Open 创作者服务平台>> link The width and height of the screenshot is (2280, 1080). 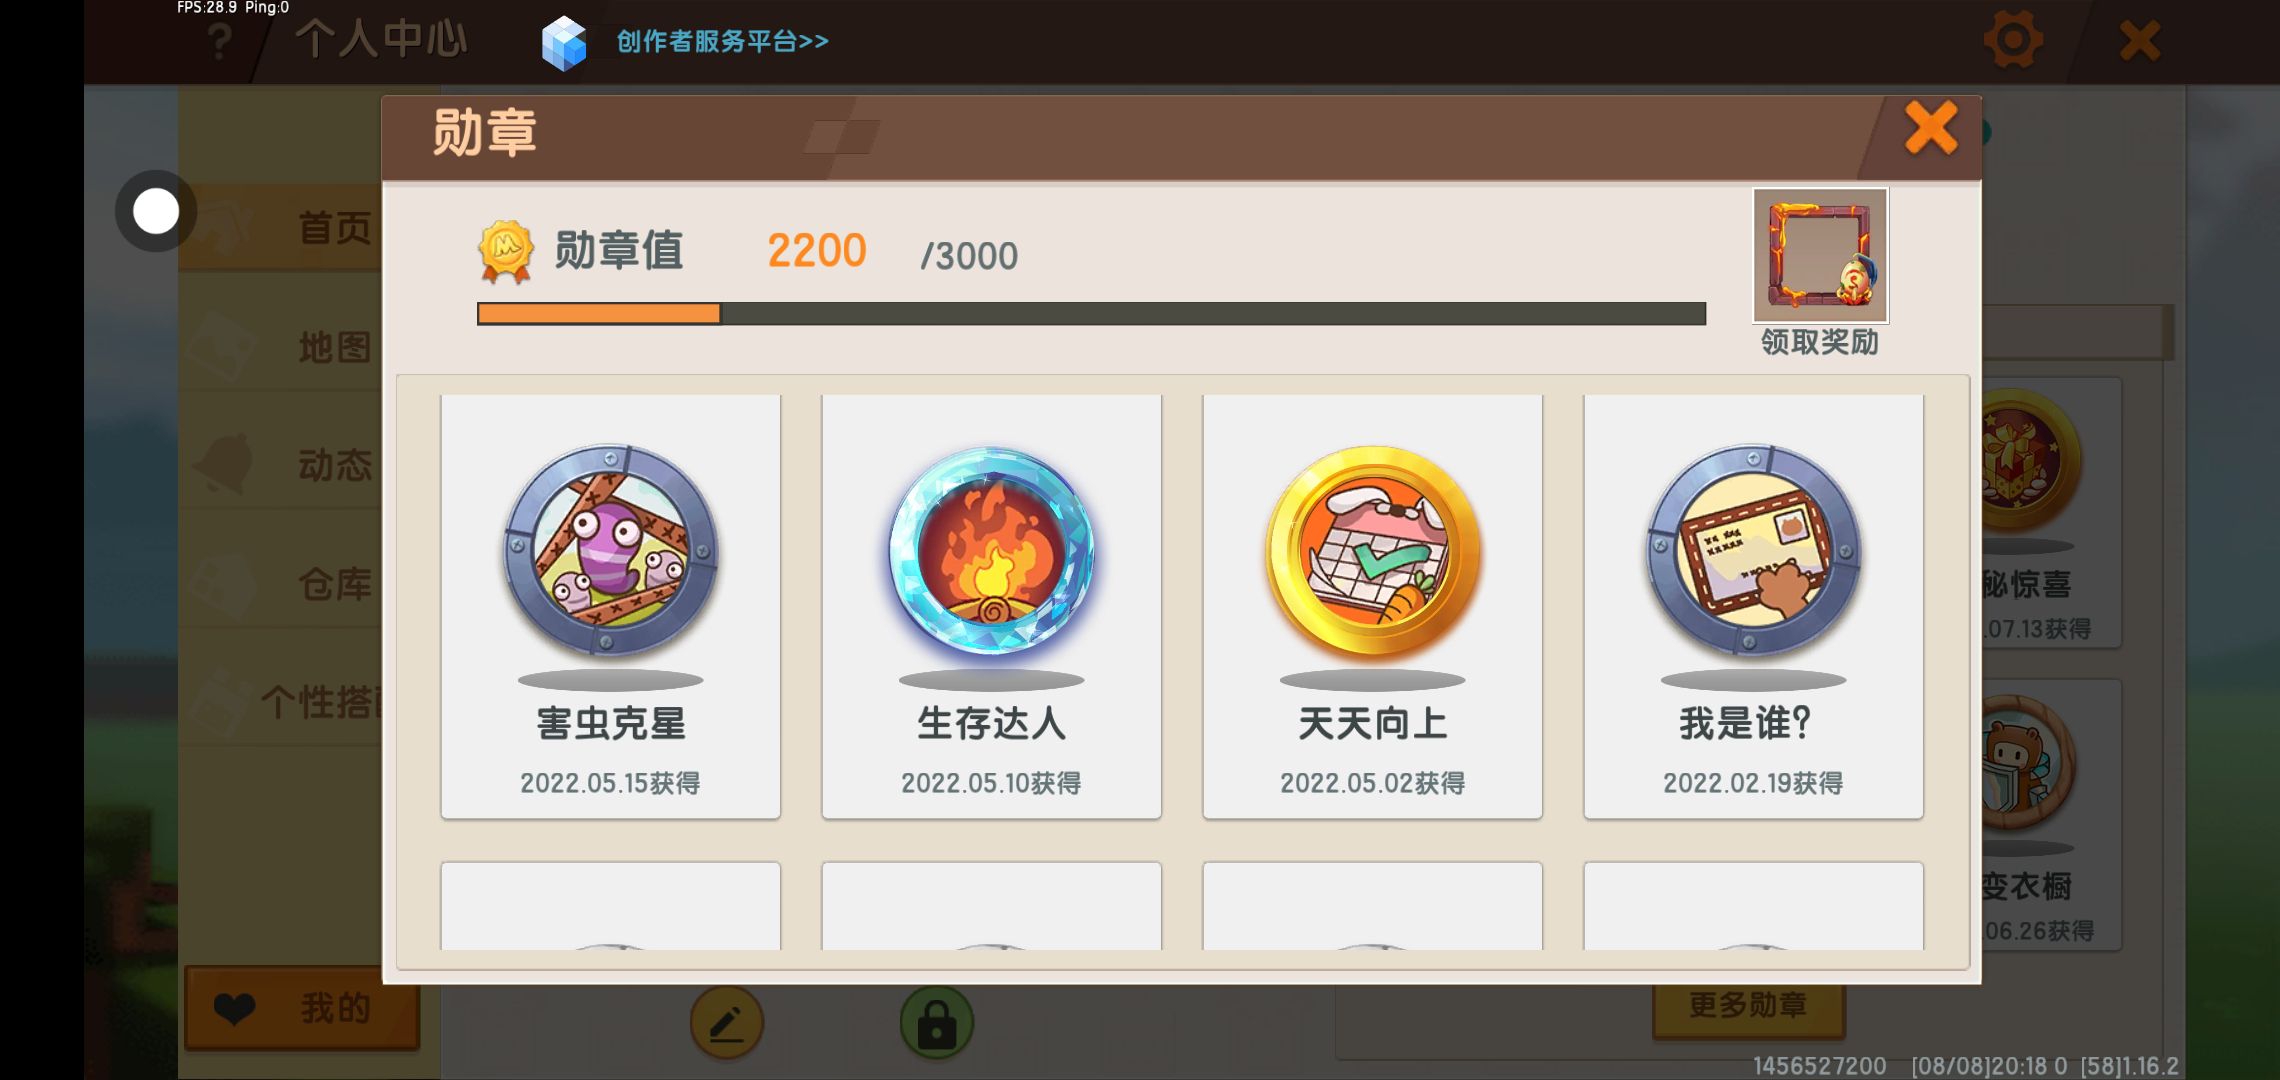722,41
